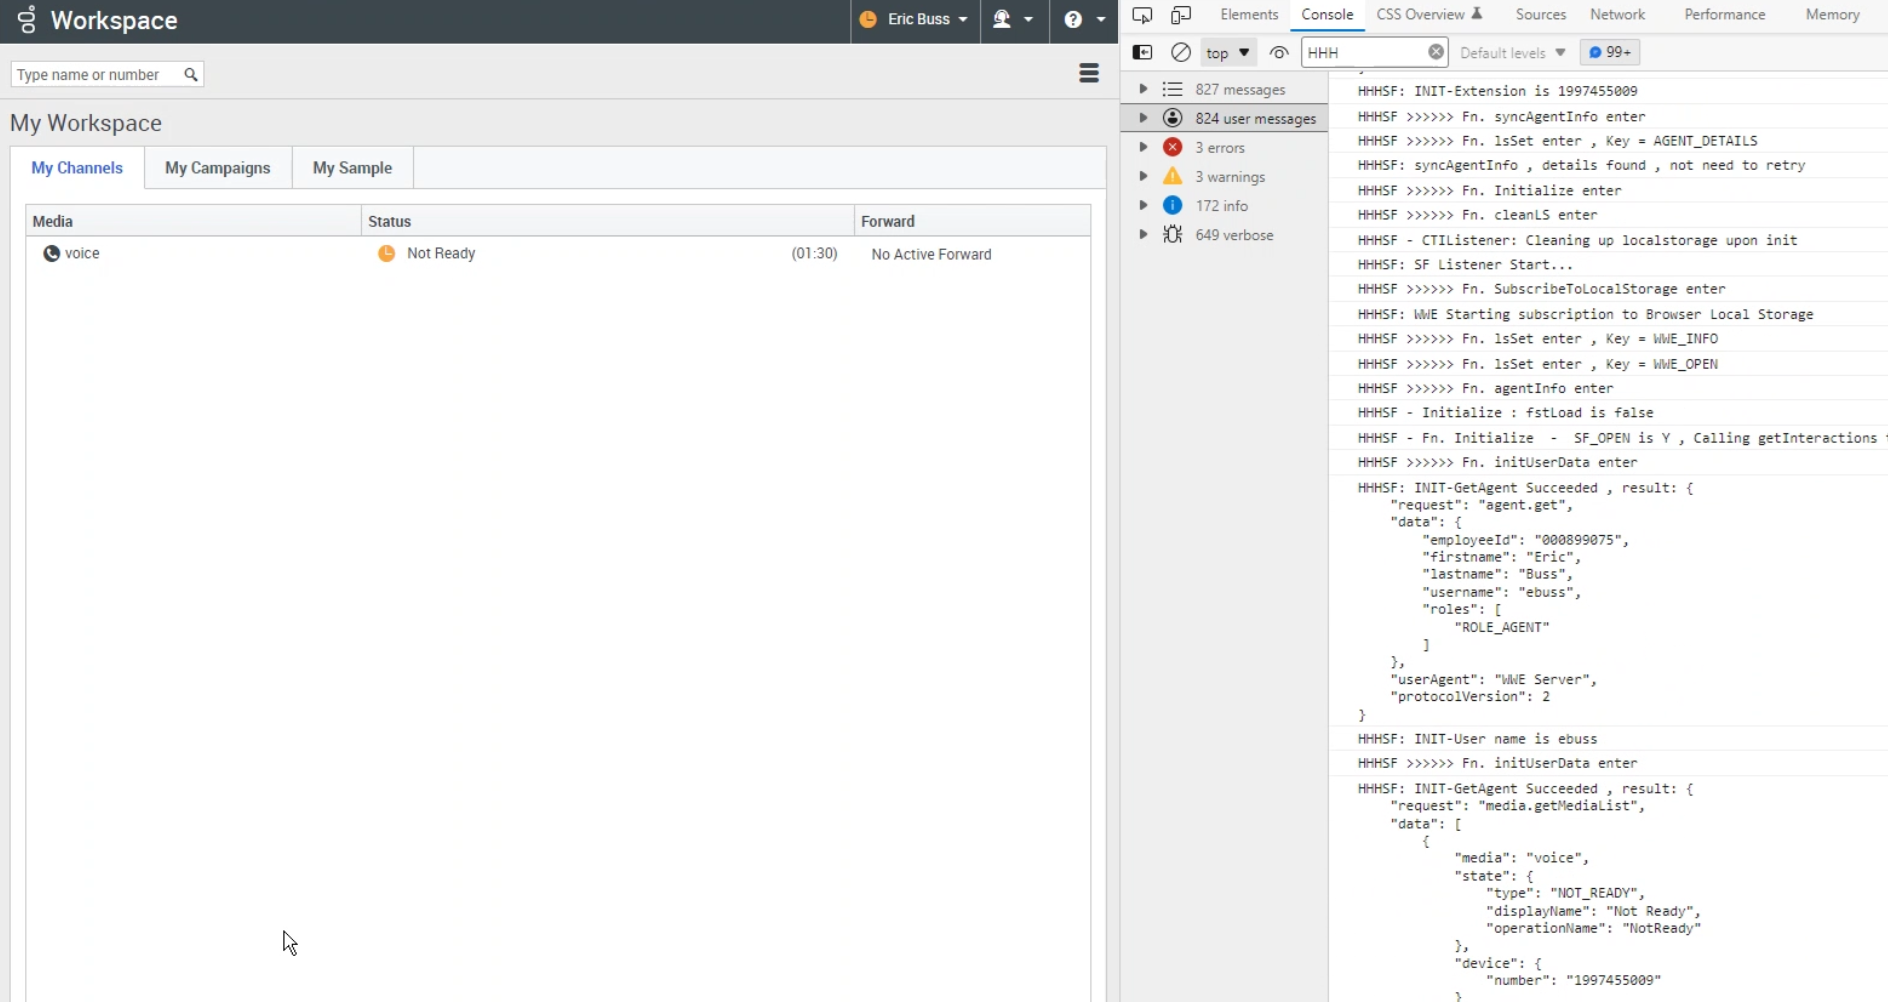Click the voice channel Not Ready status

tap(440, 254)
